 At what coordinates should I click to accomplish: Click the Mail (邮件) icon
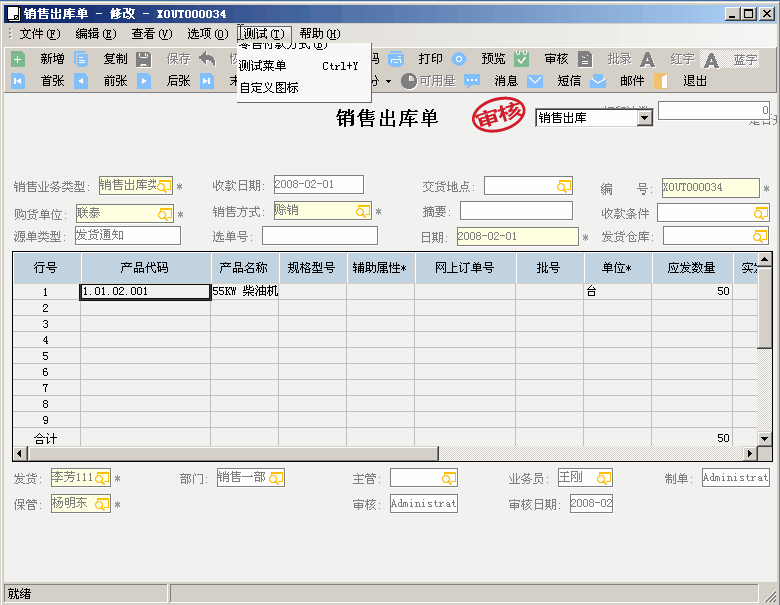click(x=598, y=81)
